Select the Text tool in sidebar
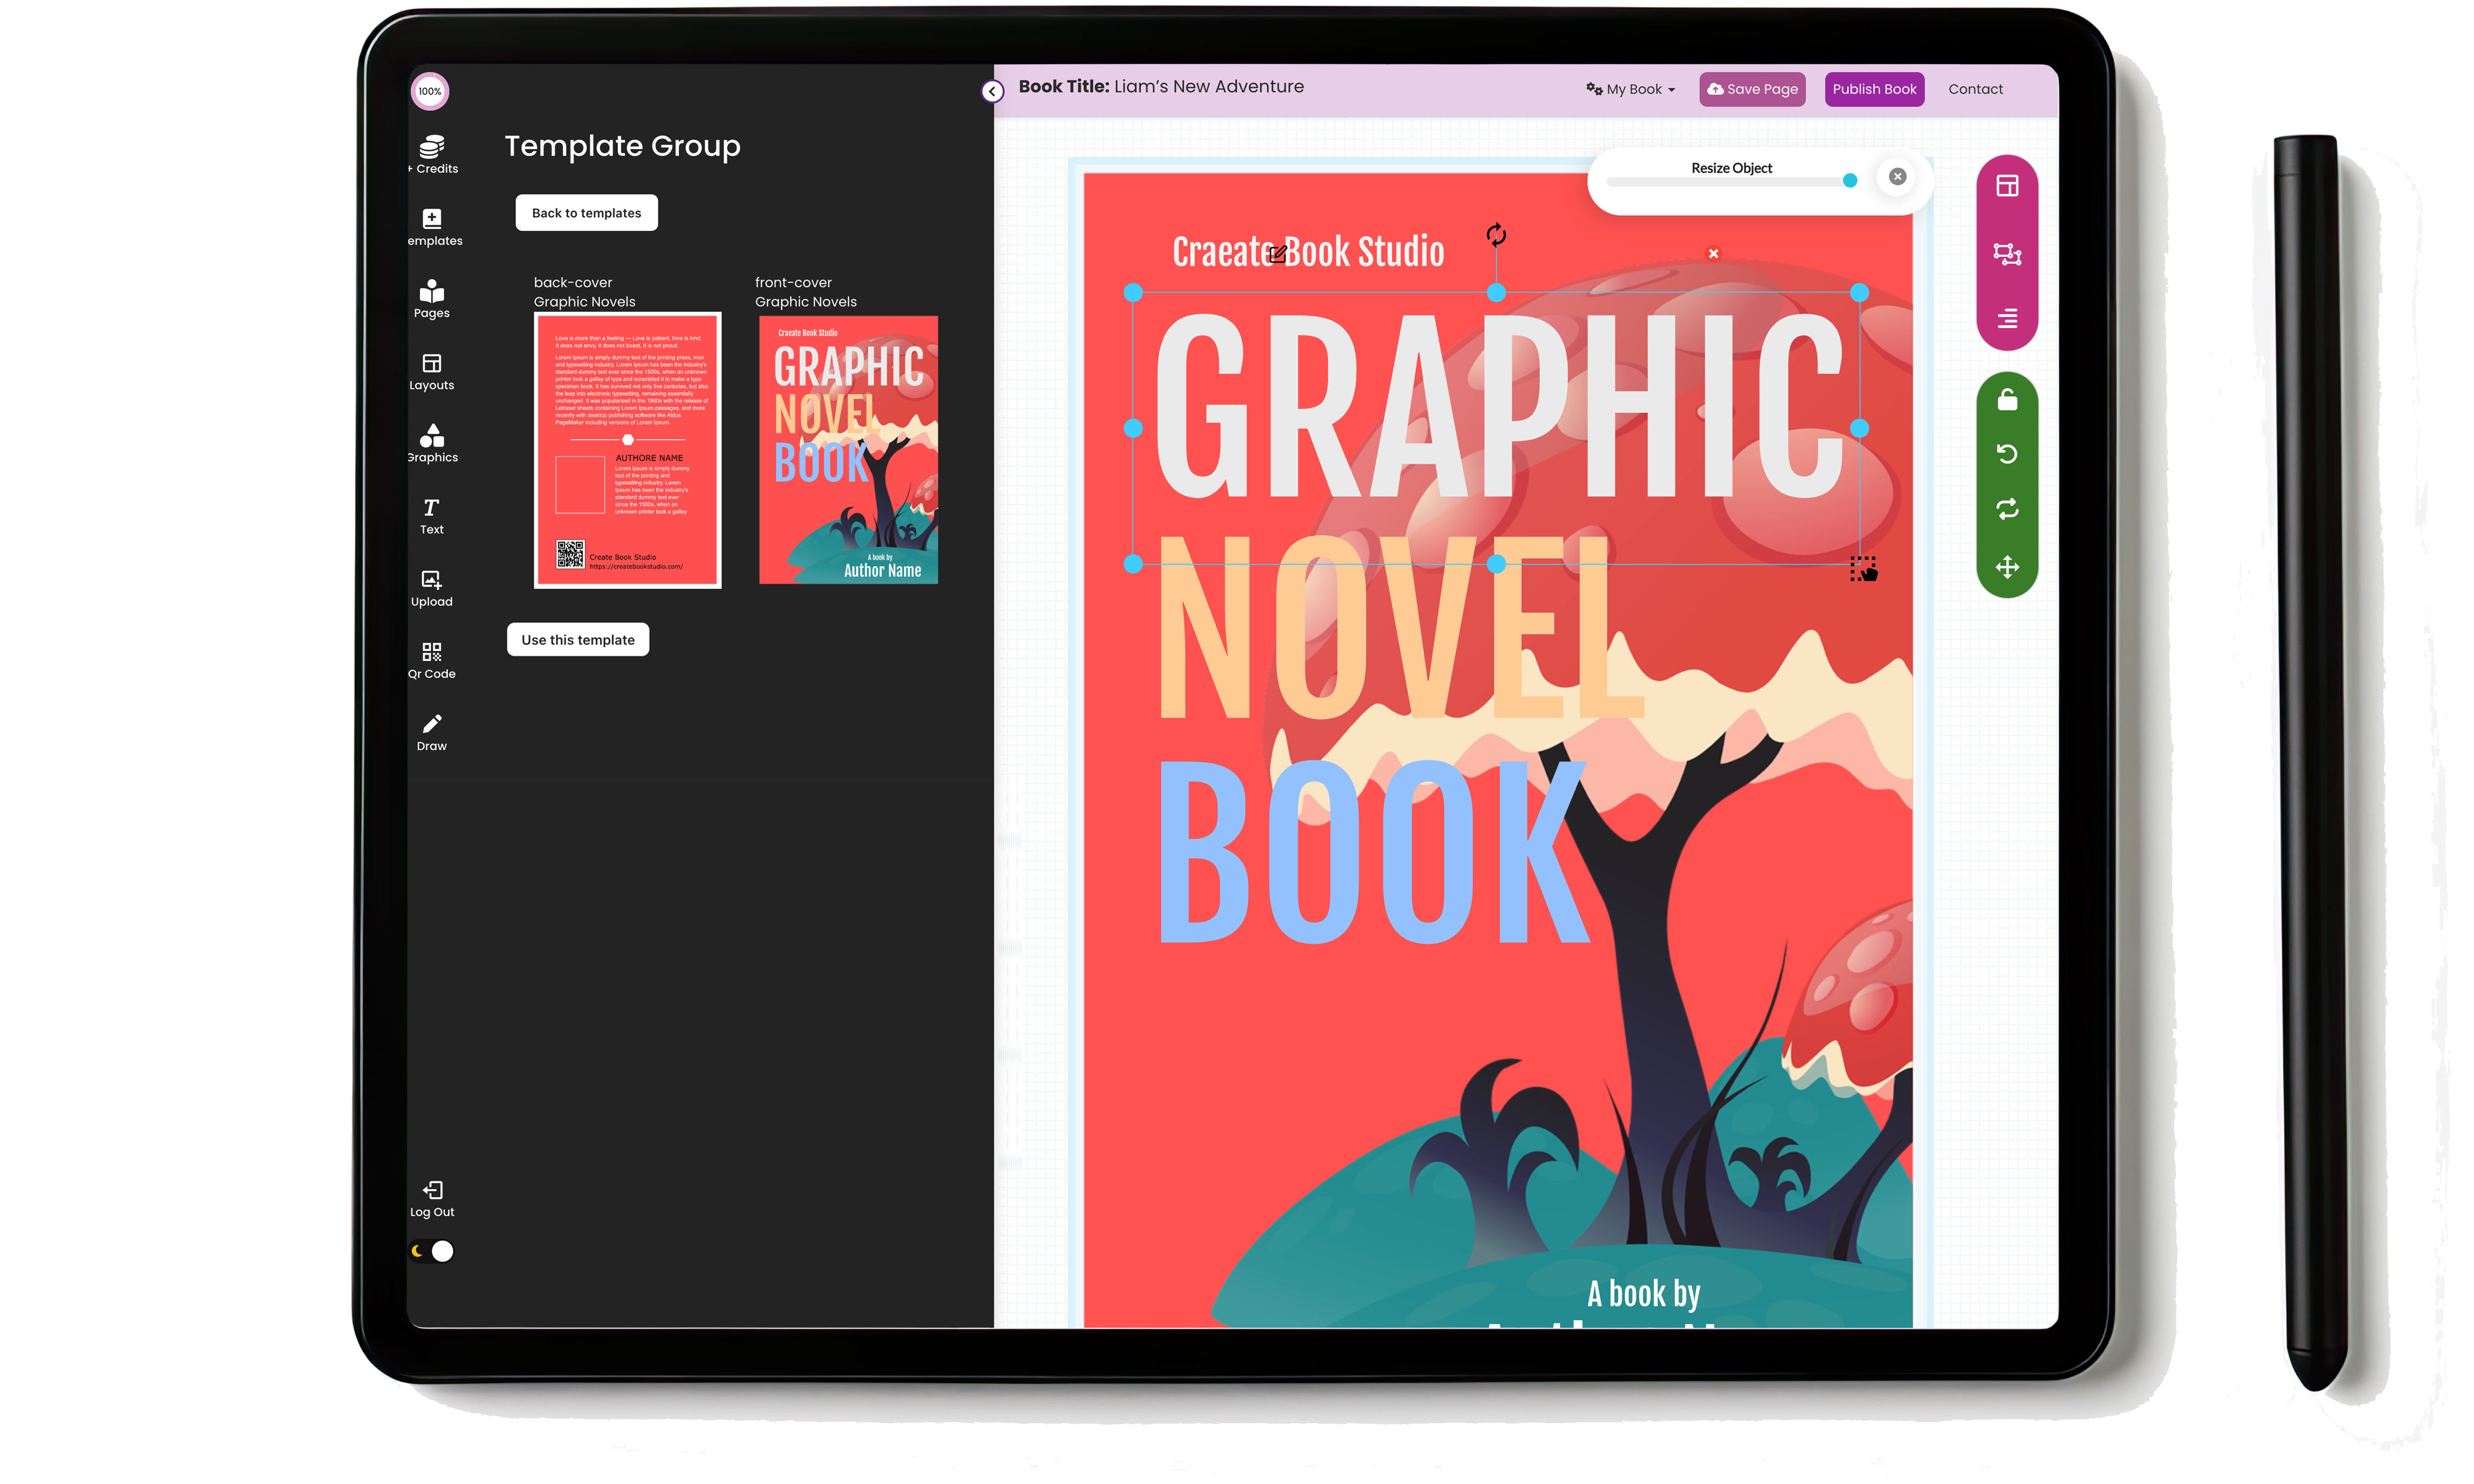The height and width of the screenshot is (1484, 2474). pyautogui.click(x=432, y=516)
